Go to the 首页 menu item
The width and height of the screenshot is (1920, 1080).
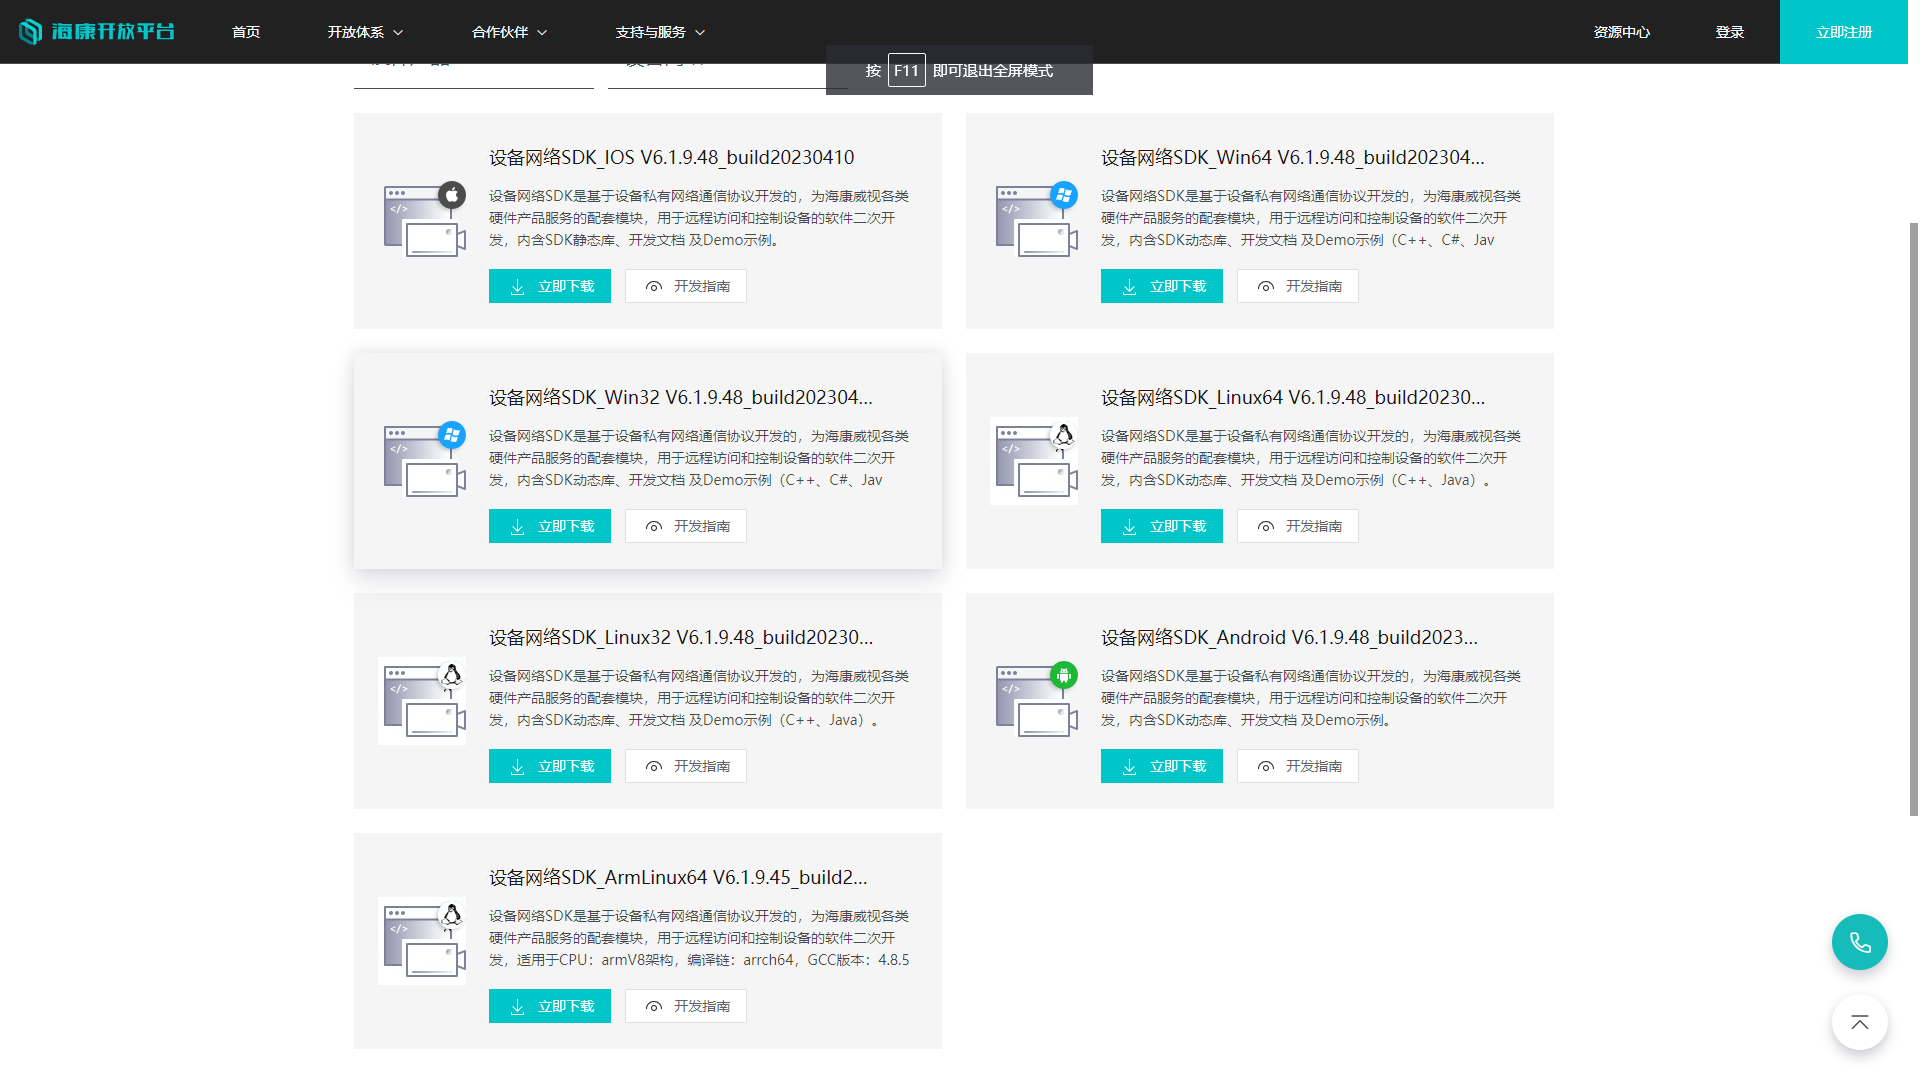pyautogui.click(x=246, y=32)
